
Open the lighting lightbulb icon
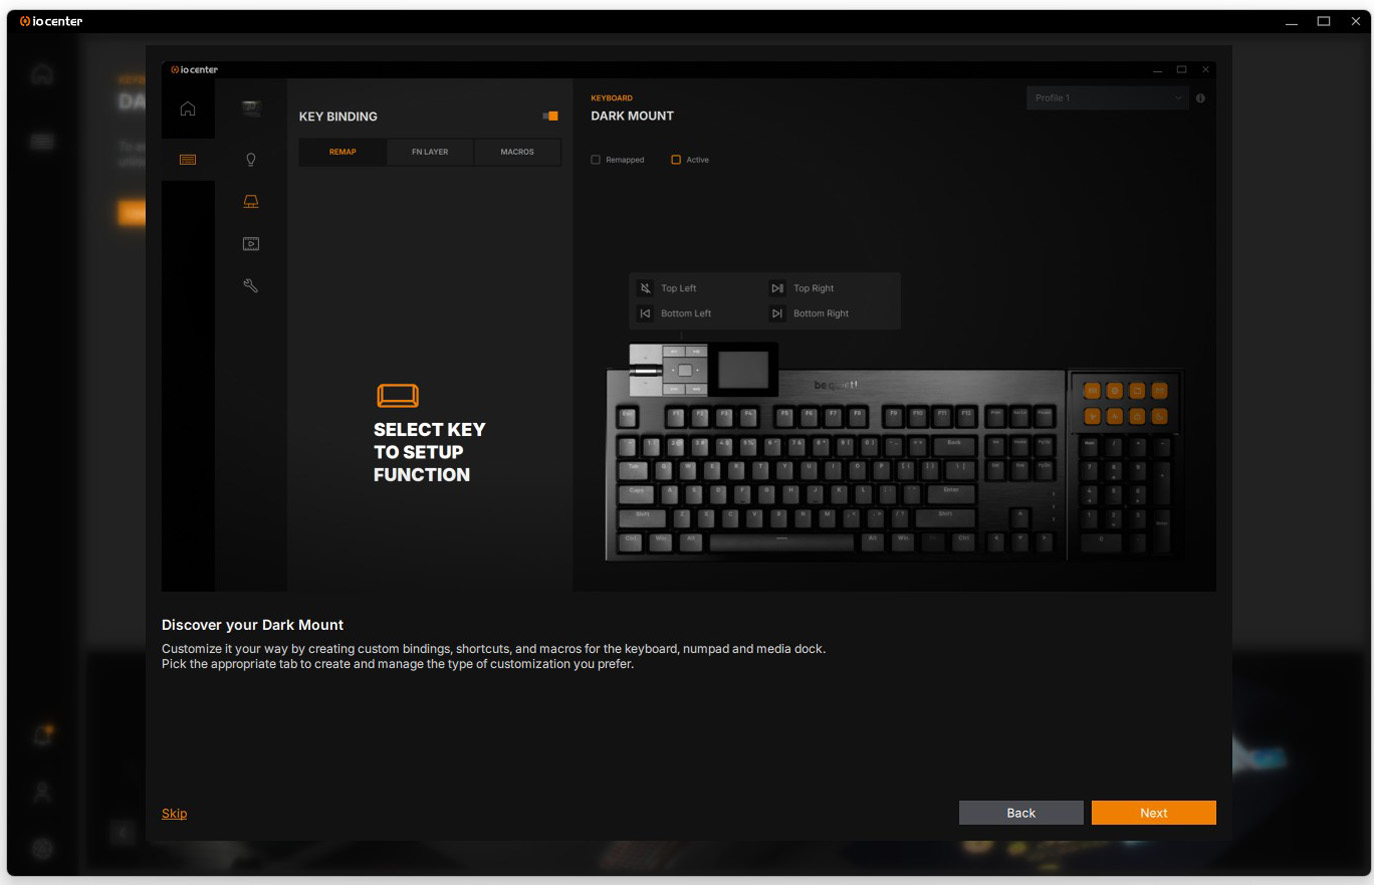(251, 159)
